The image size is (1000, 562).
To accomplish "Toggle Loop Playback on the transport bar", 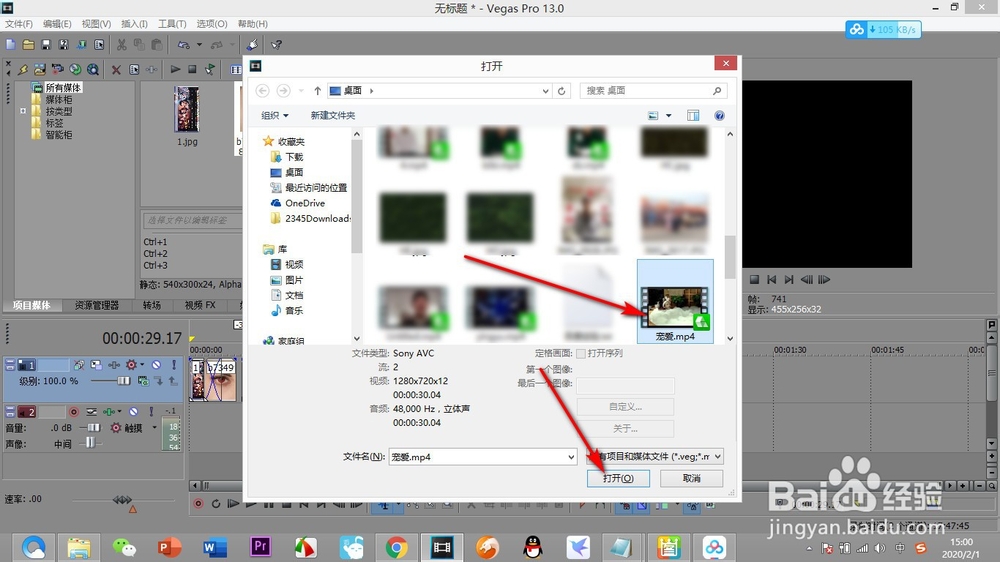I will (x=216, y=504).
